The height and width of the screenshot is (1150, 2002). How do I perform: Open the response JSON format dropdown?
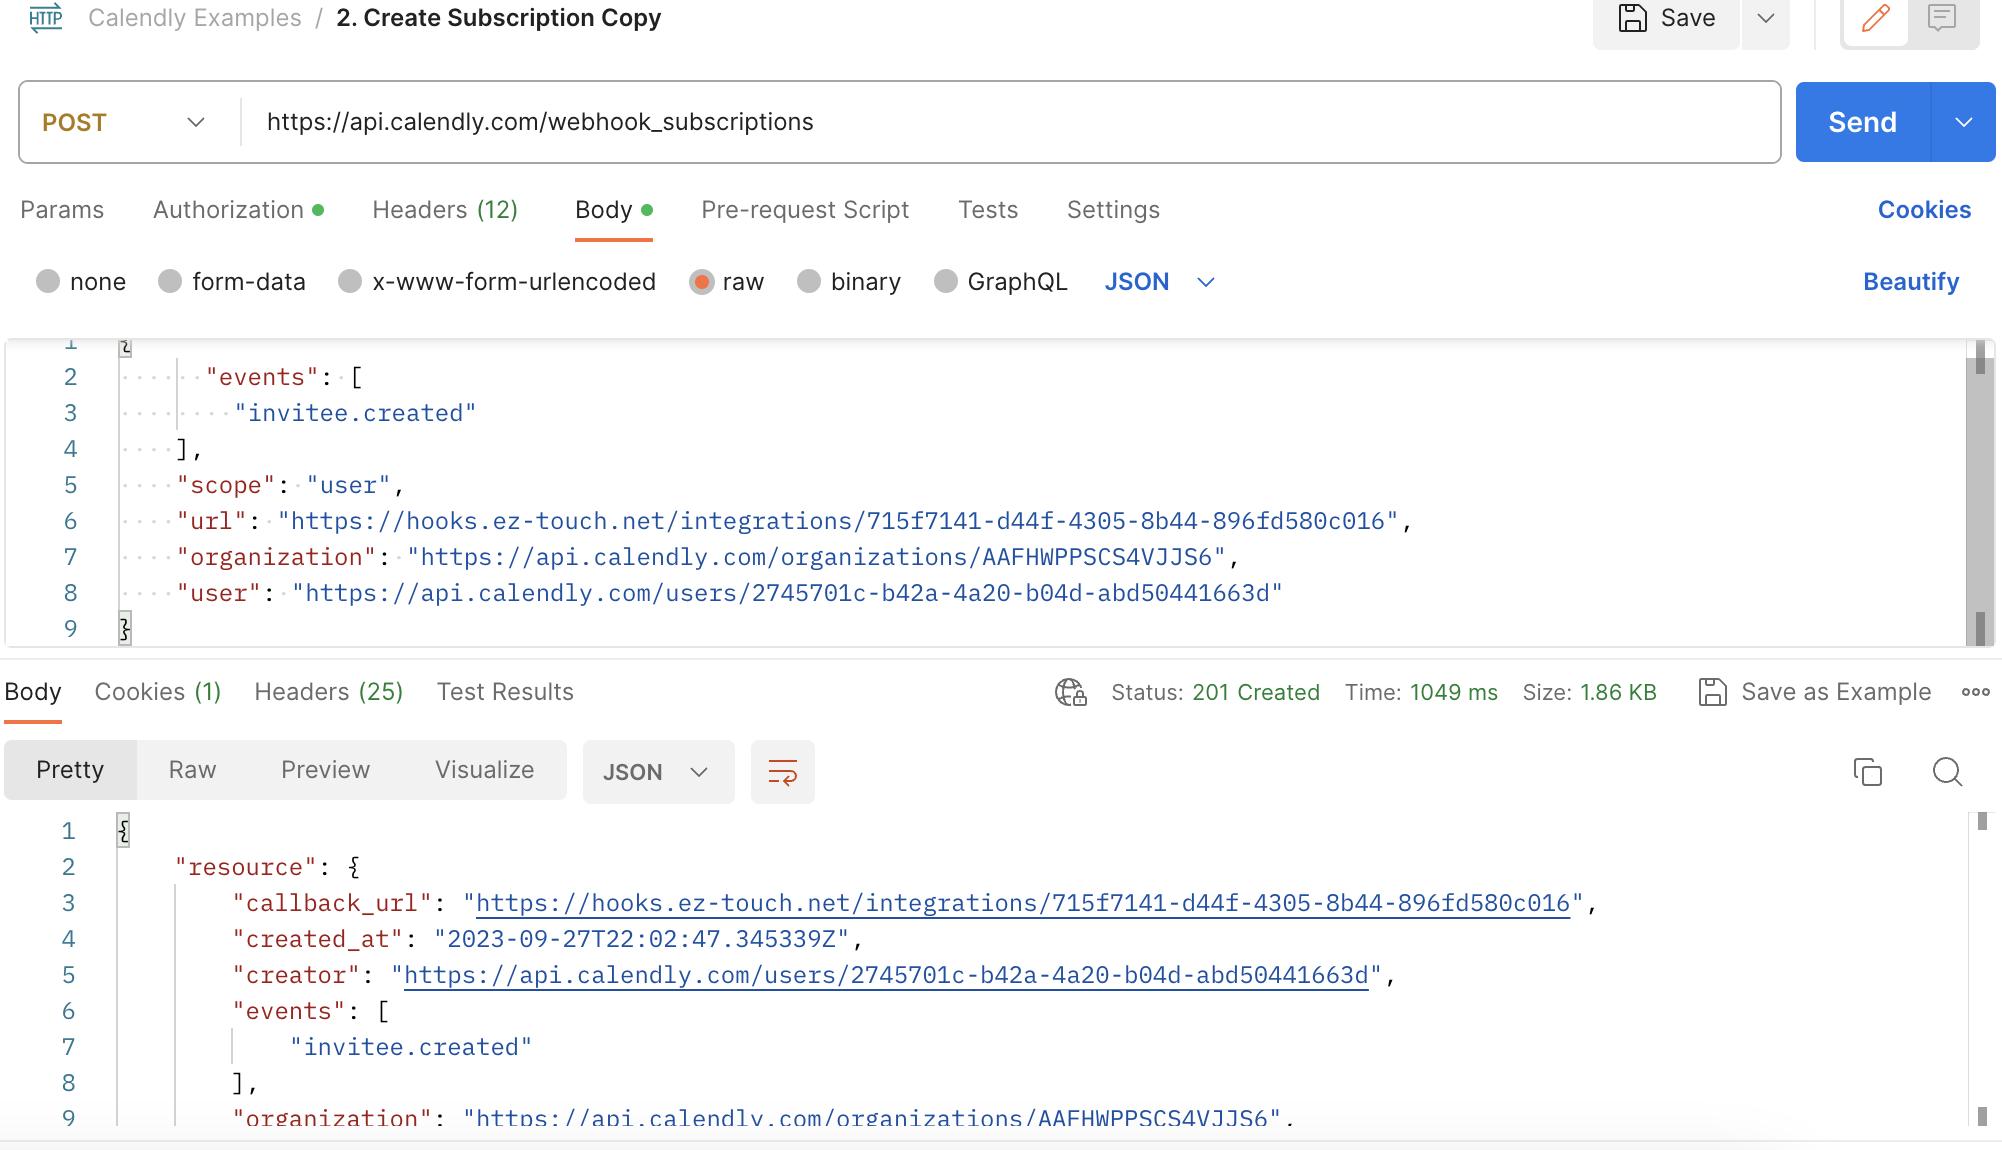click(657, 772)
